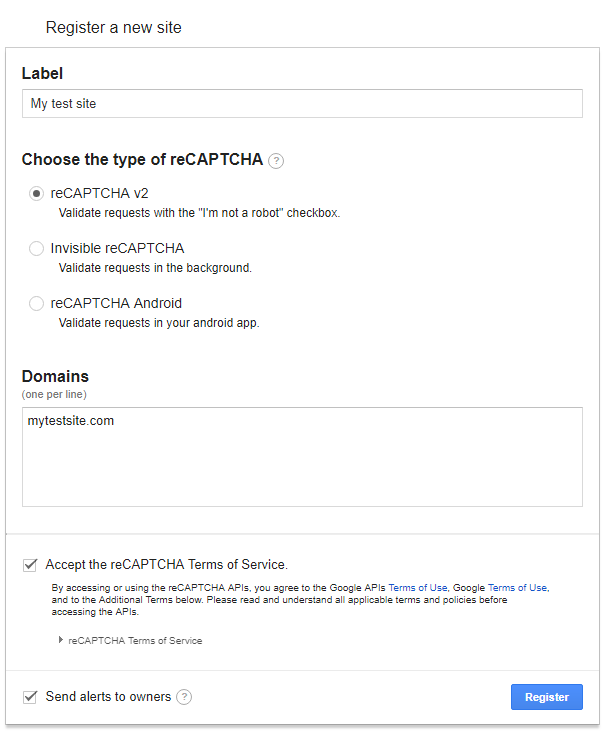Expand the reCAPTCHA Terms of Service triangle

pyautogui.click(x=61, y=640)
